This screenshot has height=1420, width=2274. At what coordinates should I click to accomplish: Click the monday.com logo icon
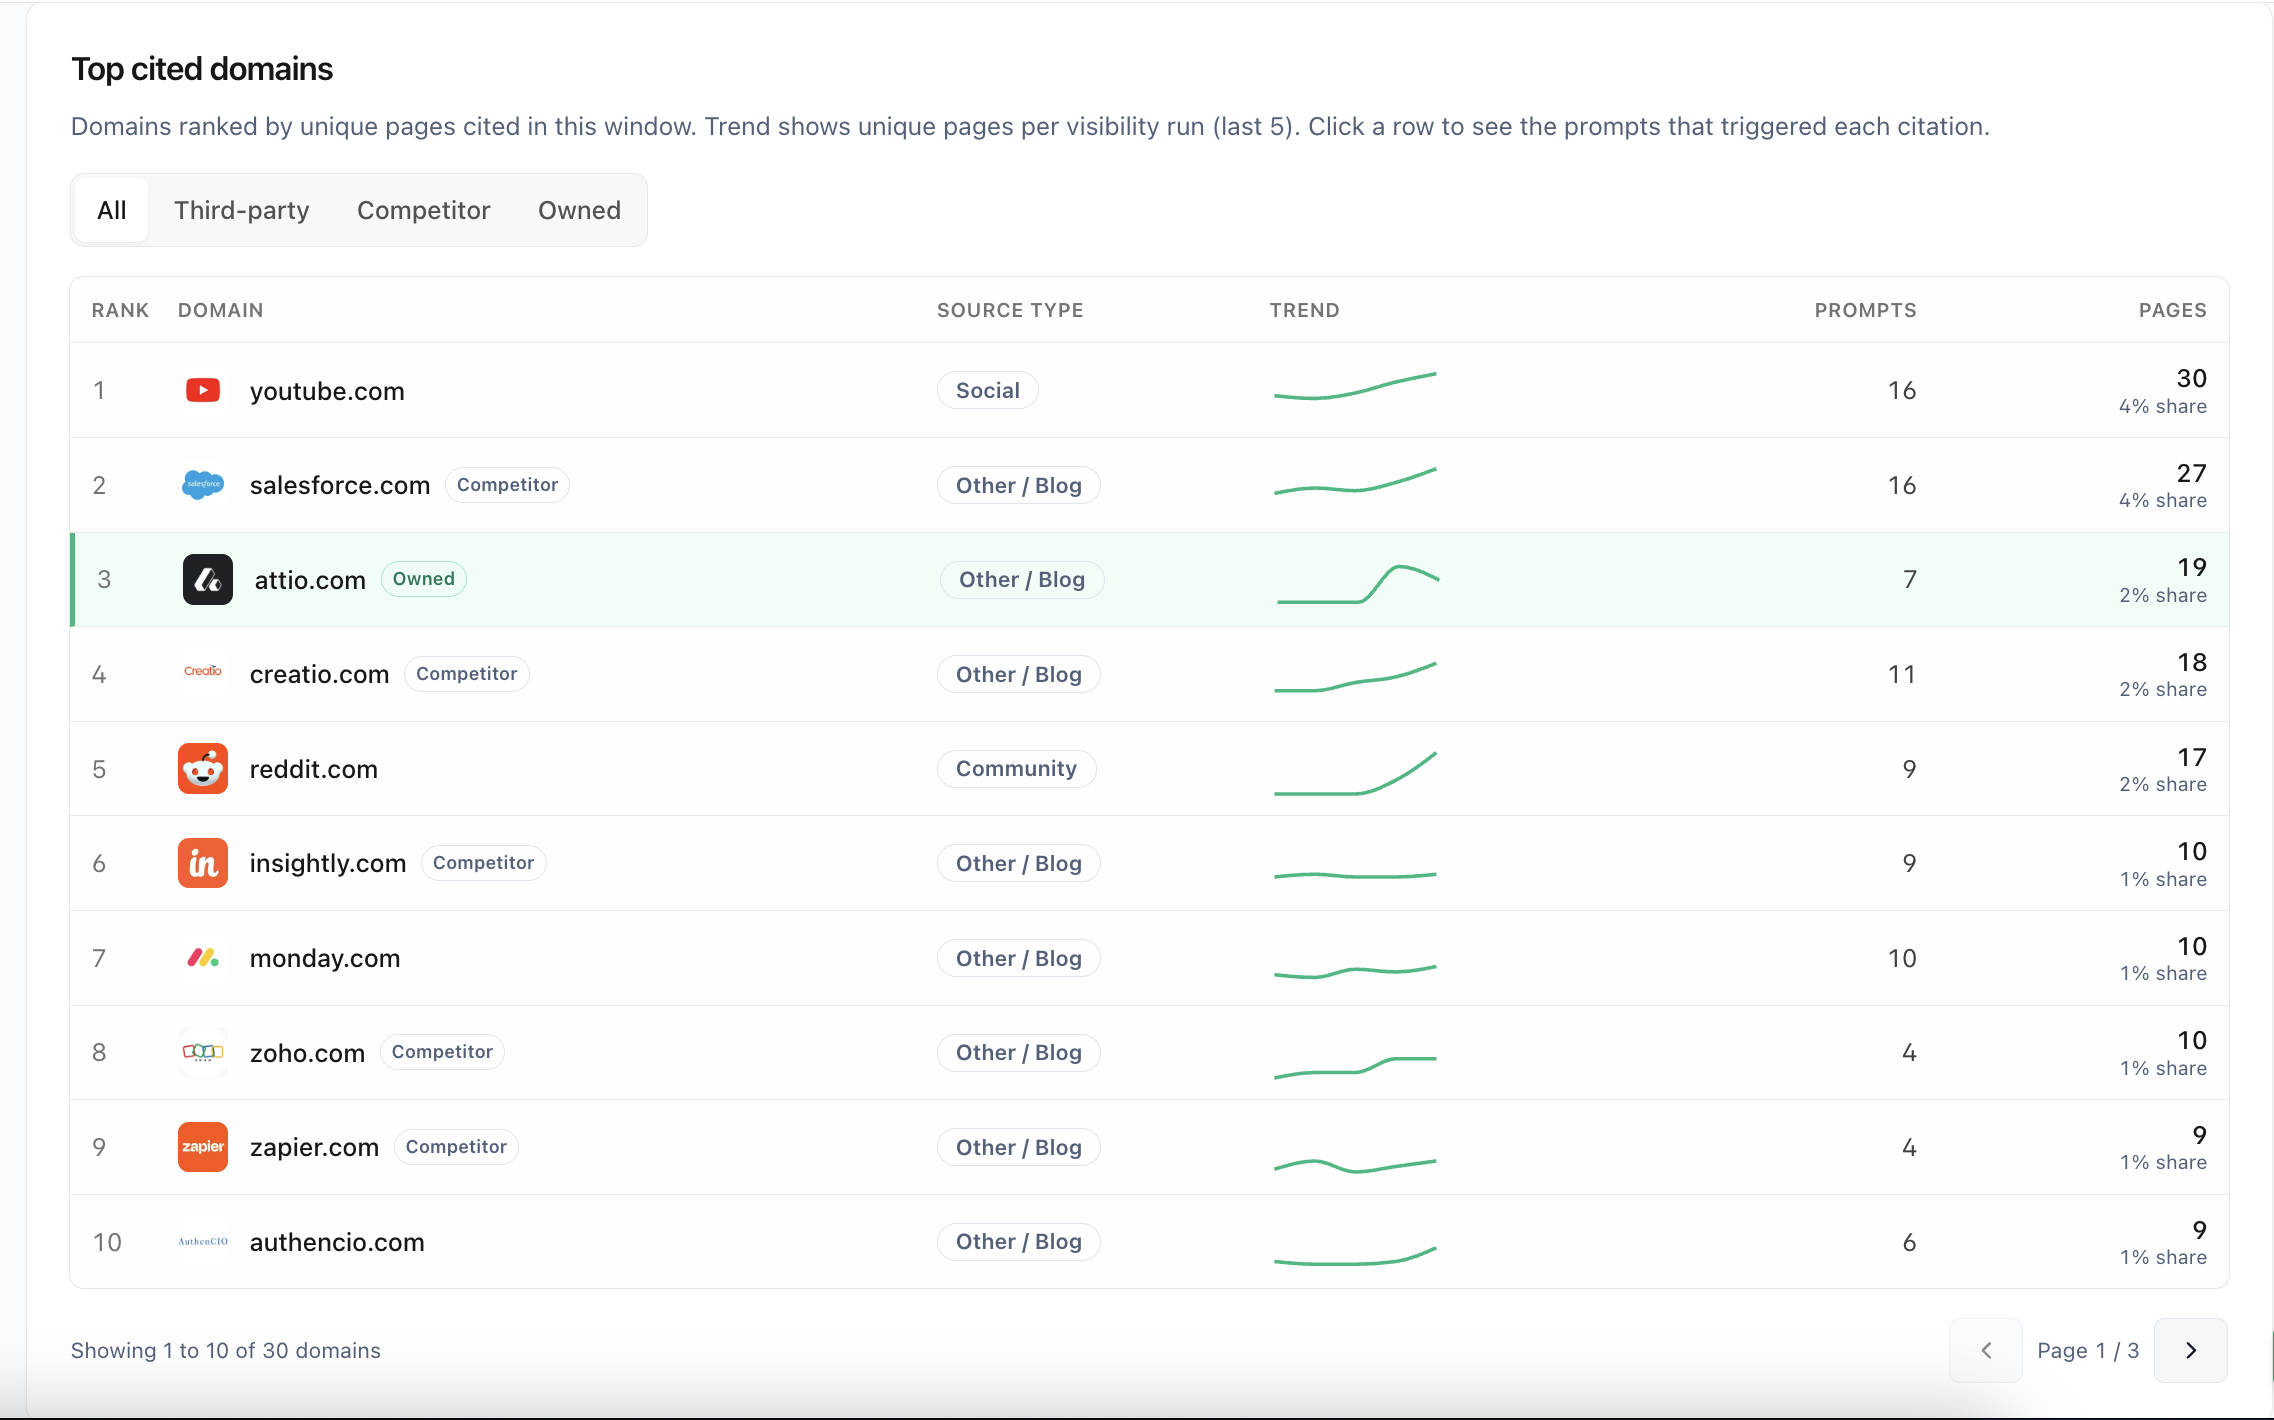(203, 958)
